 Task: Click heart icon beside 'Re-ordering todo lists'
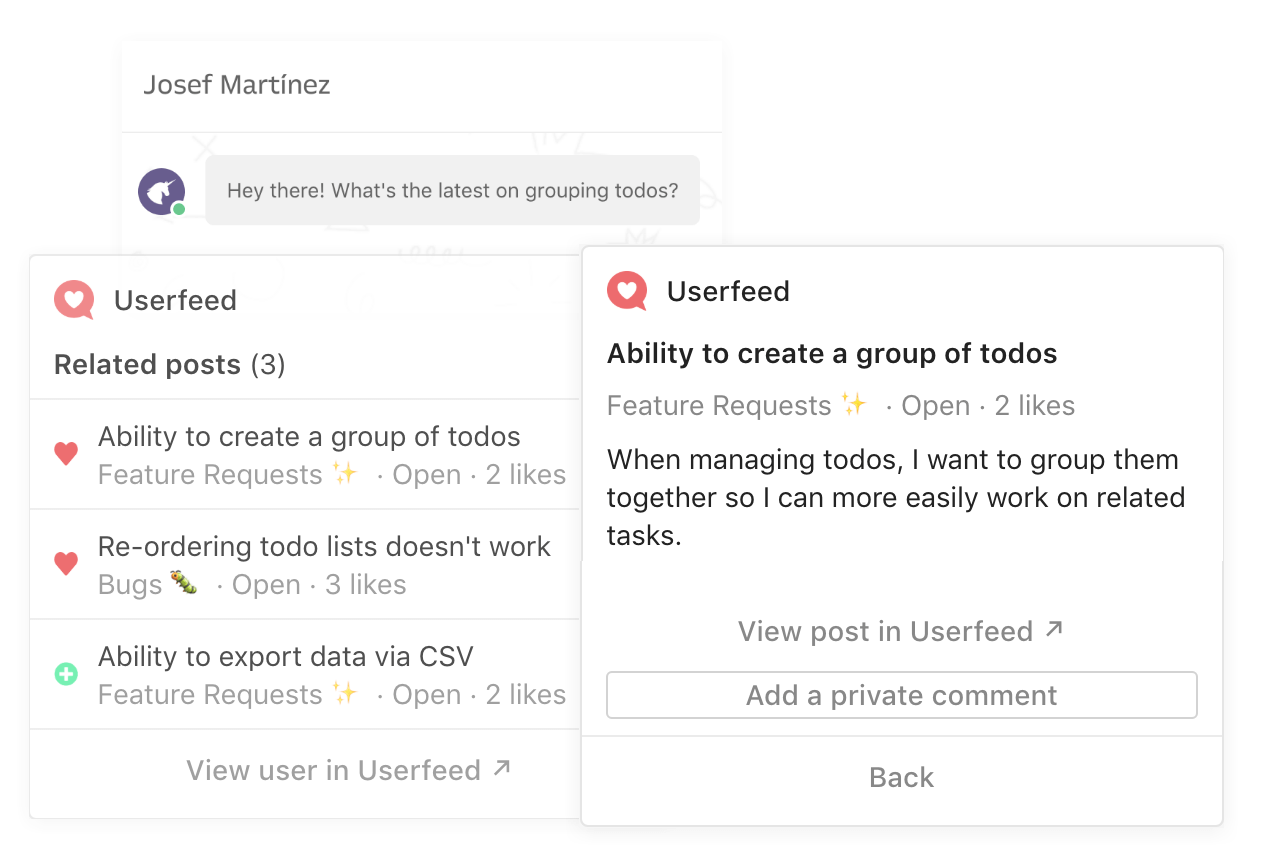(66, 564)
